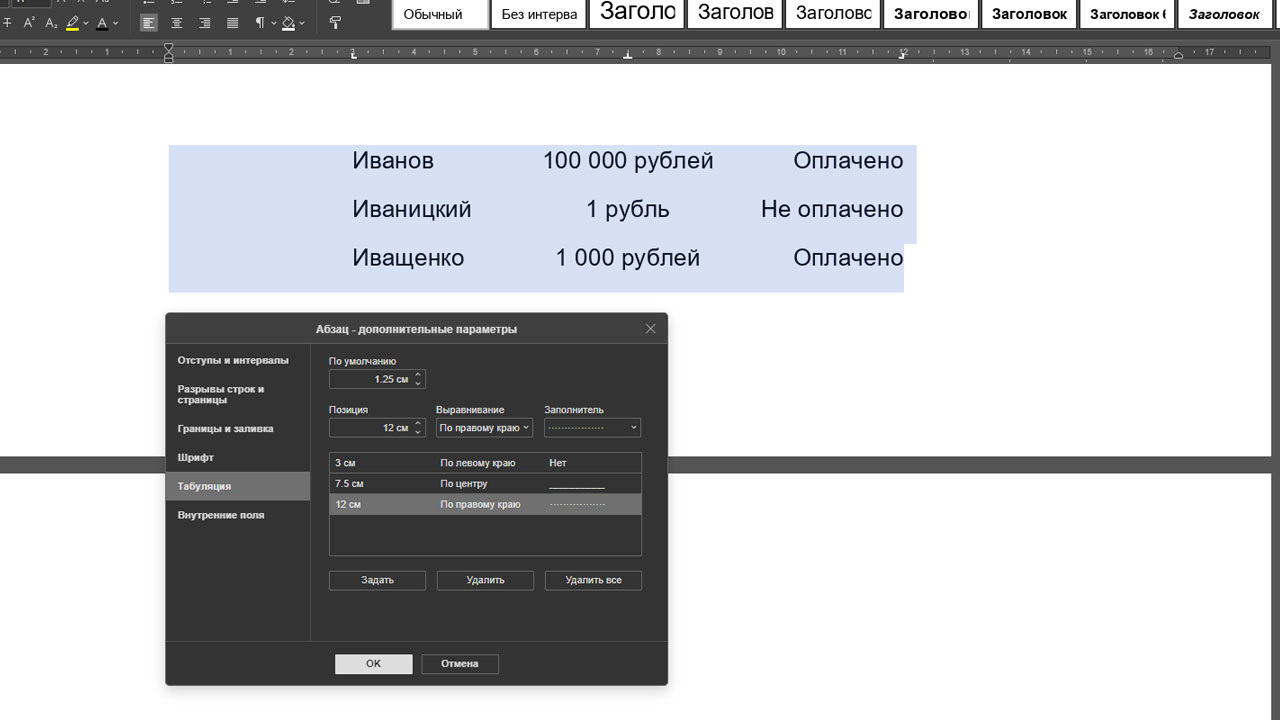Open the Заполнитель dropdown

(x=592, y=428)
